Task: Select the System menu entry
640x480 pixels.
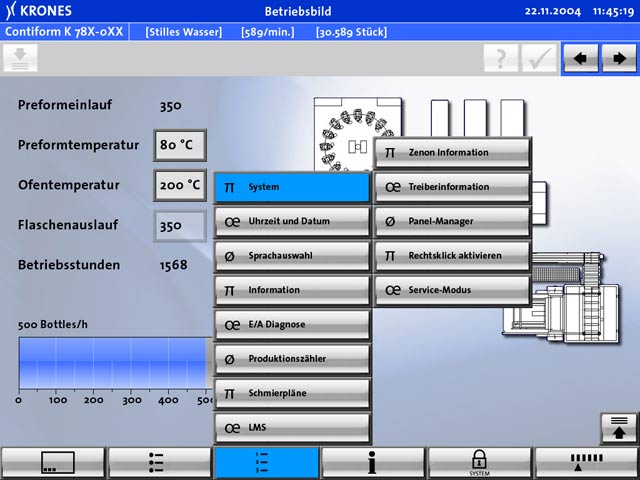Action: tap(292, 187)
